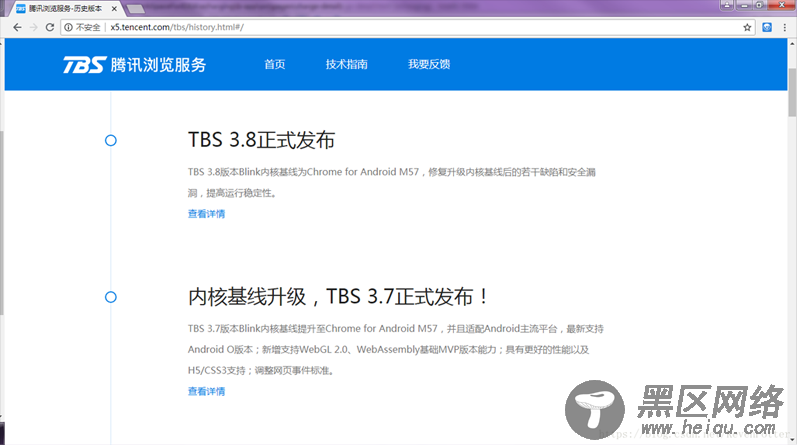Image resolution: width=797 pixels, height=445 pixels.
Task: Click the TBS 3.7 timeline circle marker
Action: pos(111,297)
